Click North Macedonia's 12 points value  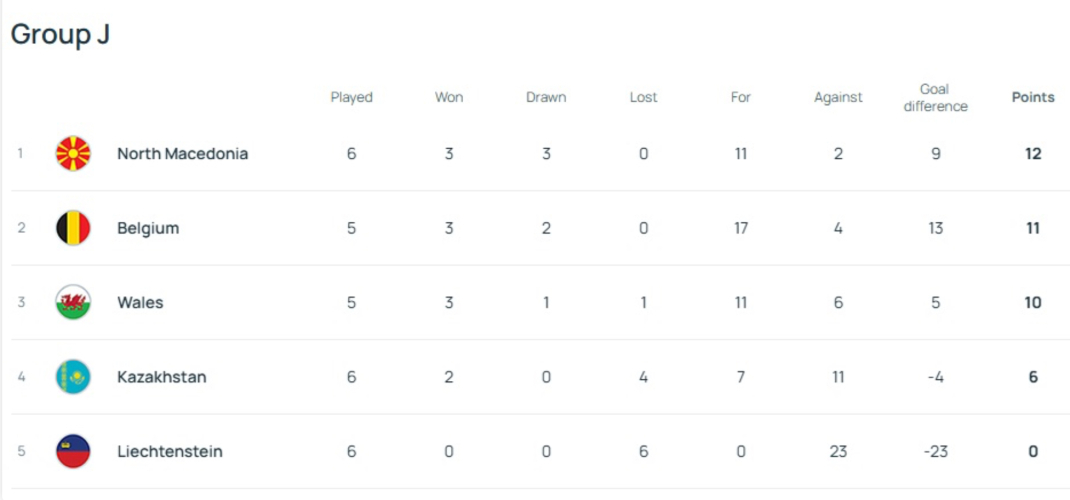click(x=1033, y=154)
